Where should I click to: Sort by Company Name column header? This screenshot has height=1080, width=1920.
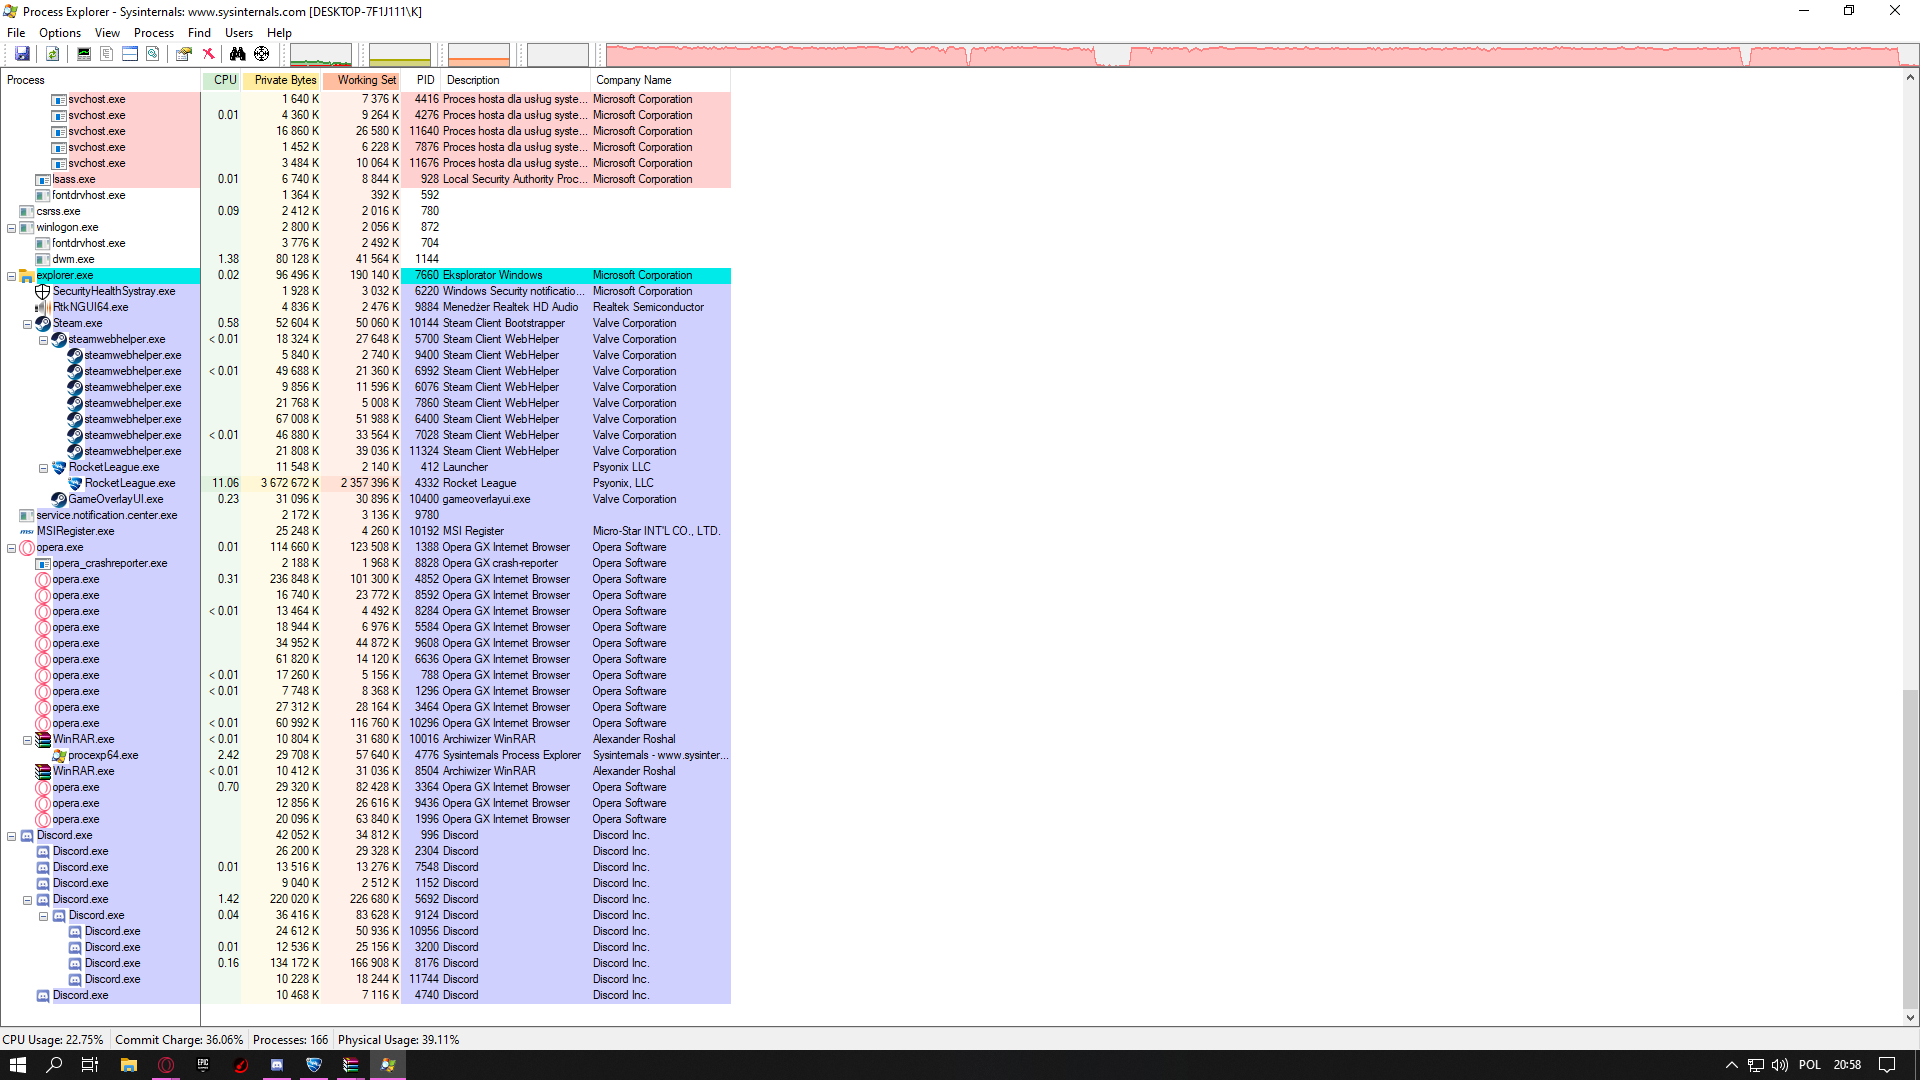(661, 80)
